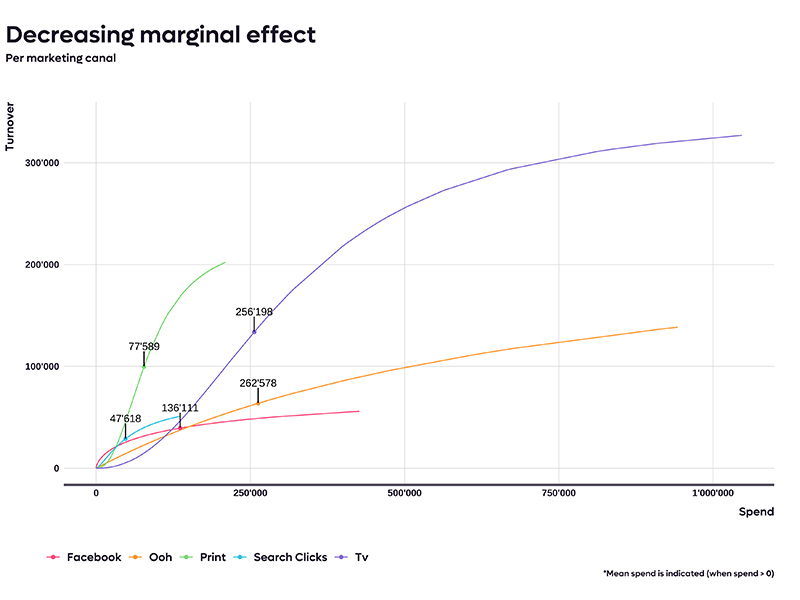Click the 300'000 tick on Turnover axis
The height and width of the screenshot is (600, 800).
coord(42,163)
